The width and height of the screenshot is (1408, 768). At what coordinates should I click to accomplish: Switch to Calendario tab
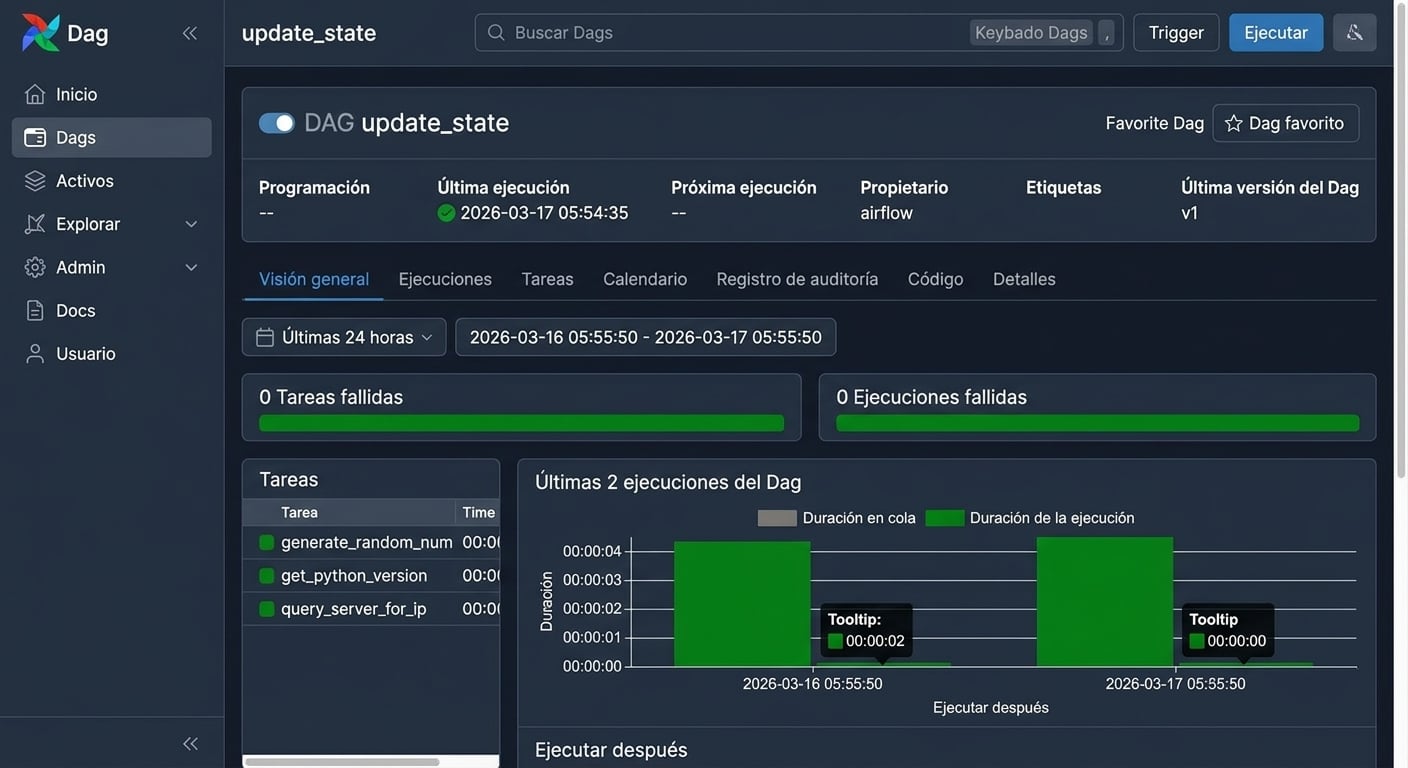pyautogui.click(x=645, y=279)
